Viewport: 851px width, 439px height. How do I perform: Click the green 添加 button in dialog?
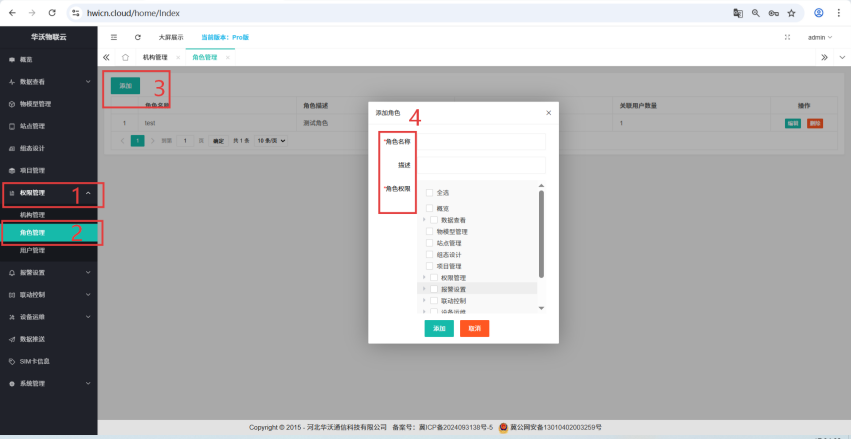pyautogui.click(x=438, y=328)
